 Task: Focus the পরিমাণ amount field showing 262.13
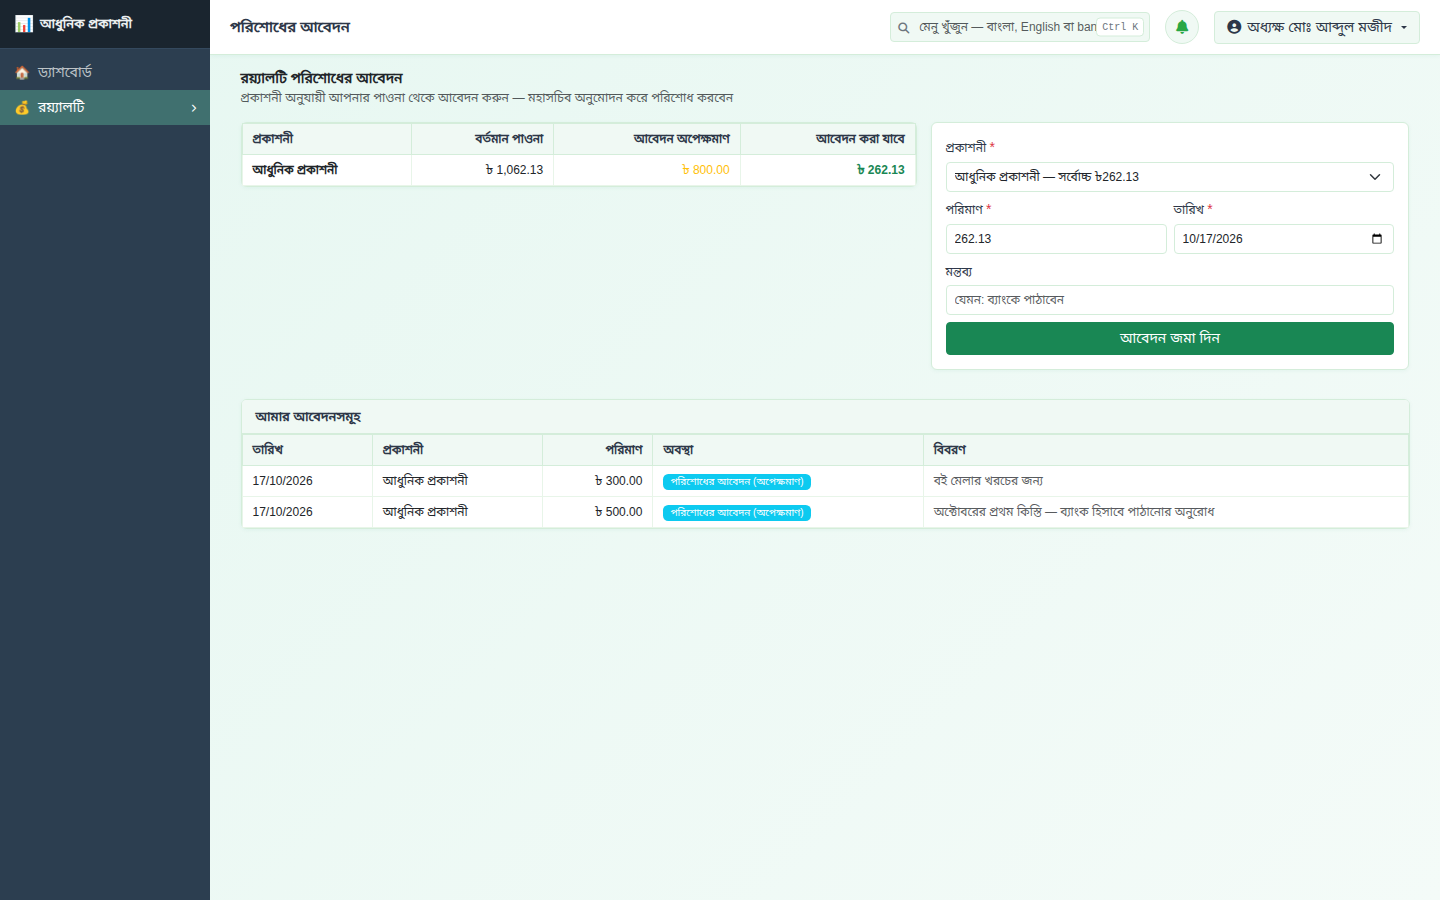pos(1056,239)
